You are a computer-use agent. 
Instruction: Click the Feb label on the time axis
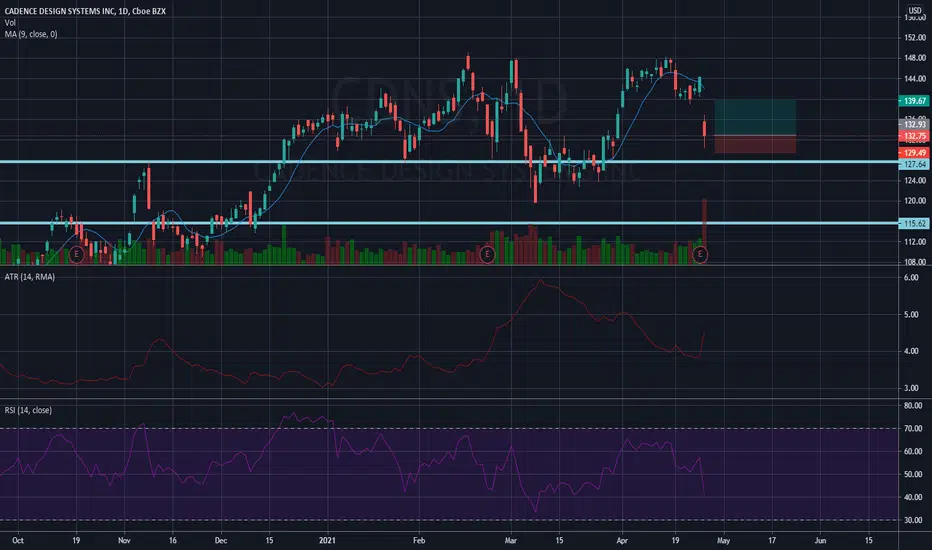coord(419,540)
